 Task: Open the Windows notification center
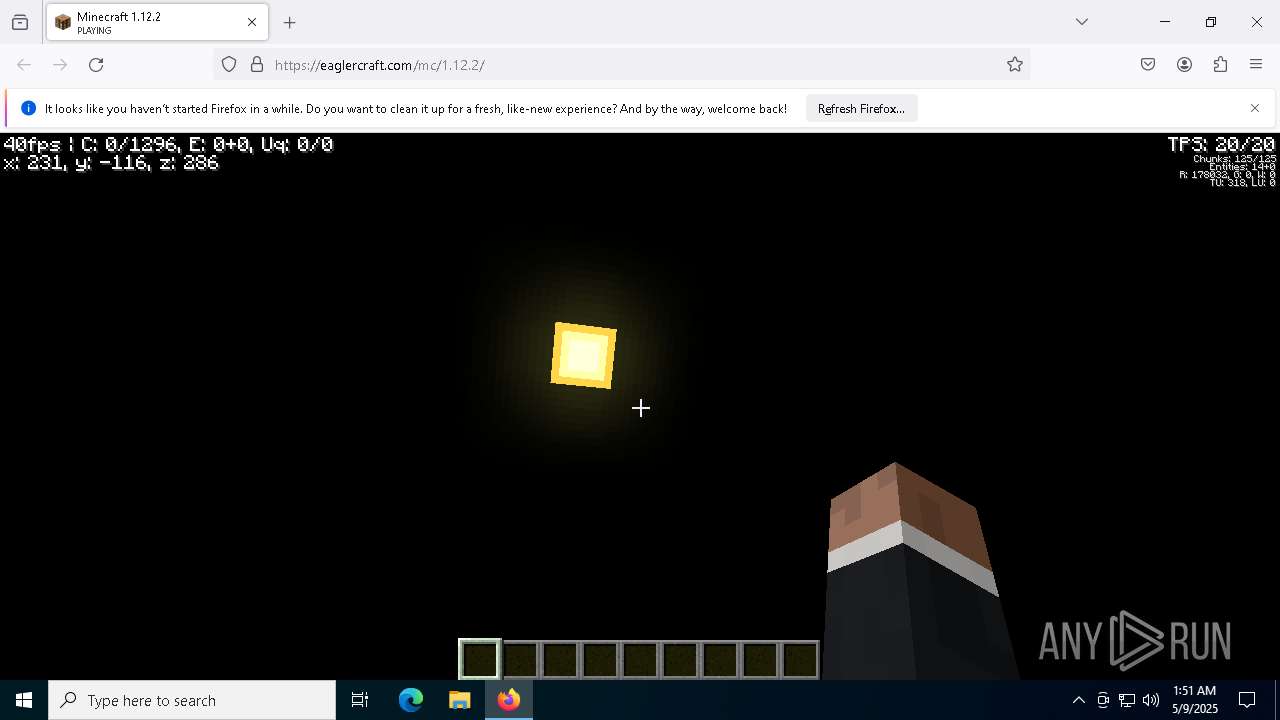[1248, 700]
